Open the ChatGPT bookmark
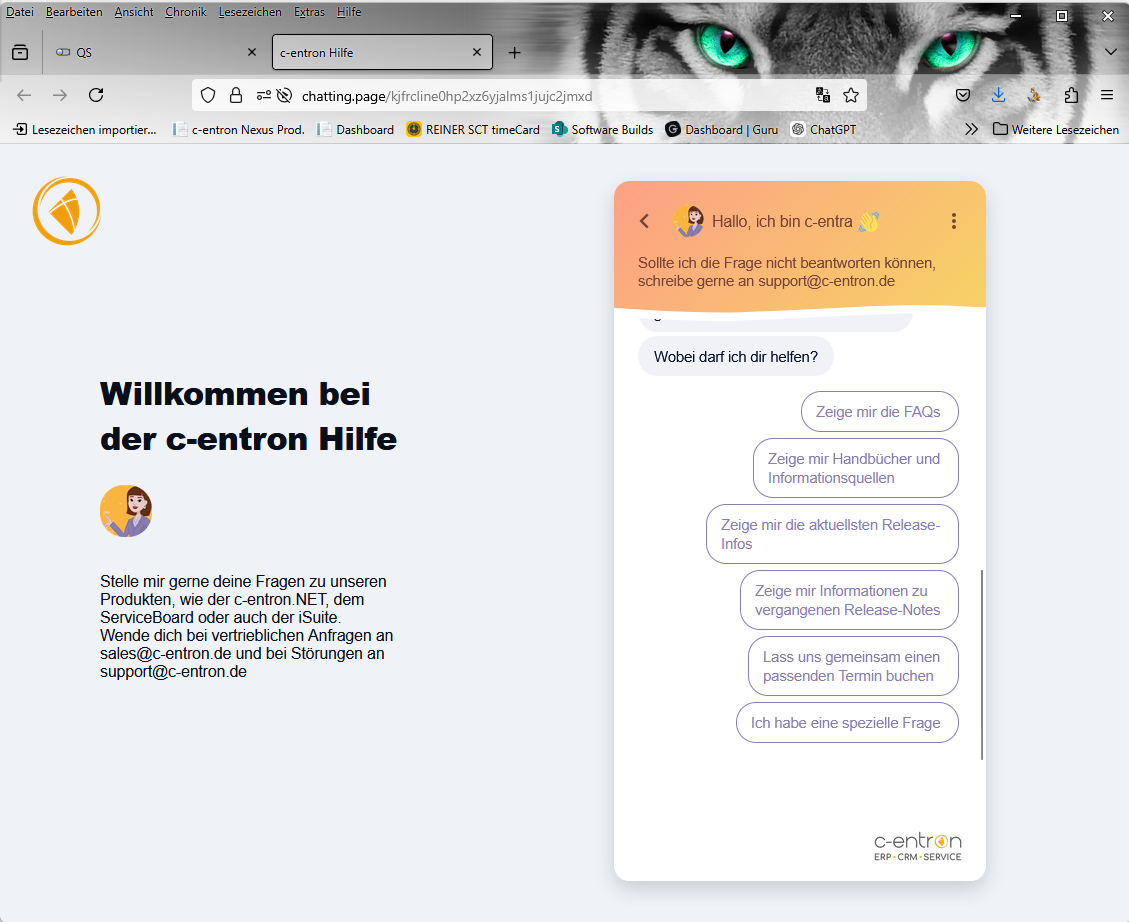This screenshot has width=1129, height=922. (x=824, y=129)
